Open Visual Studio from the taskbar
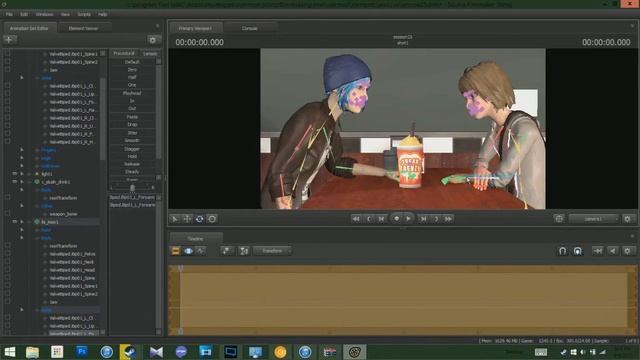 click(156, 351)
